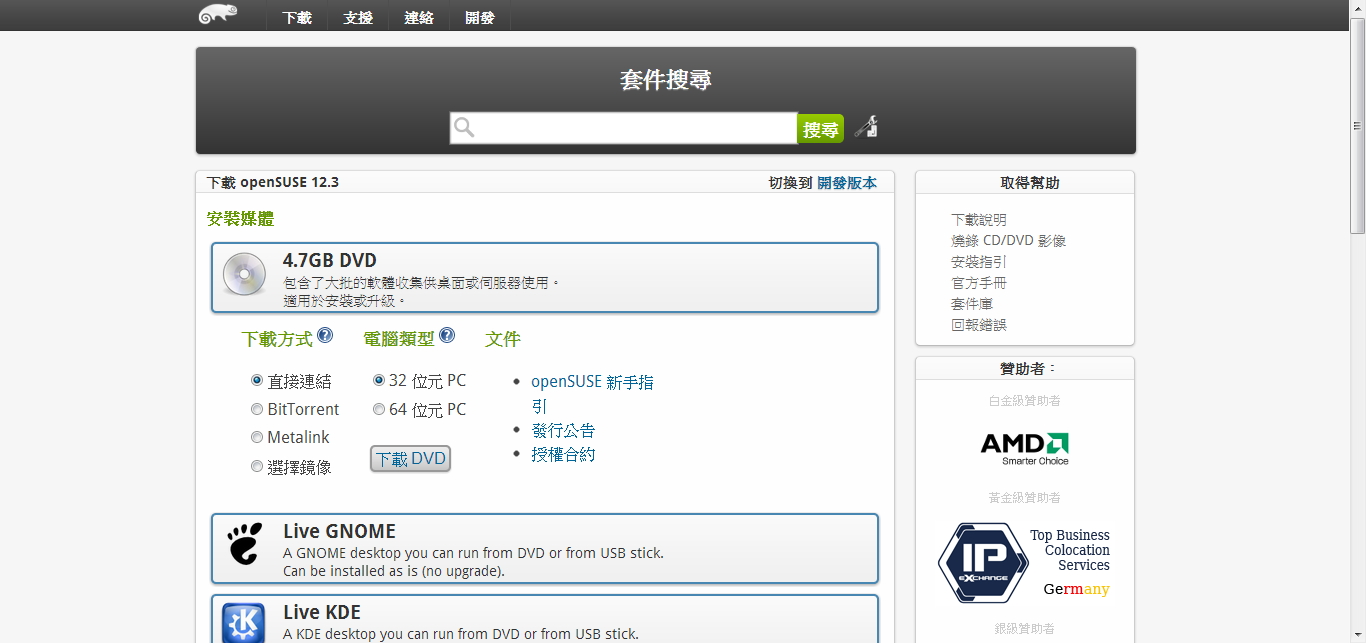Viewport: 1366px width, 643px height.
Task: Click the magnifier icon in search box
Action: click(464, 127)
